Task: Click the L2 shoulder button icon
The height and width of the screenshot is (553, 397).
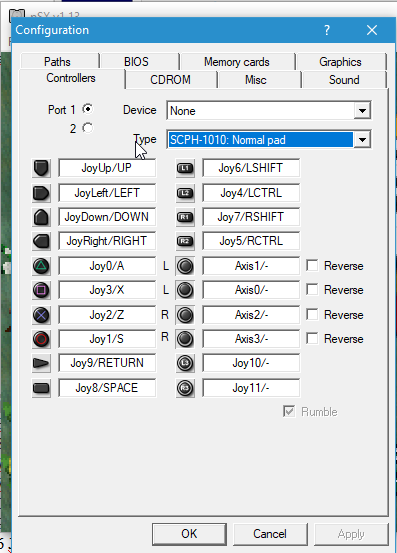Action: pos(185,193)
